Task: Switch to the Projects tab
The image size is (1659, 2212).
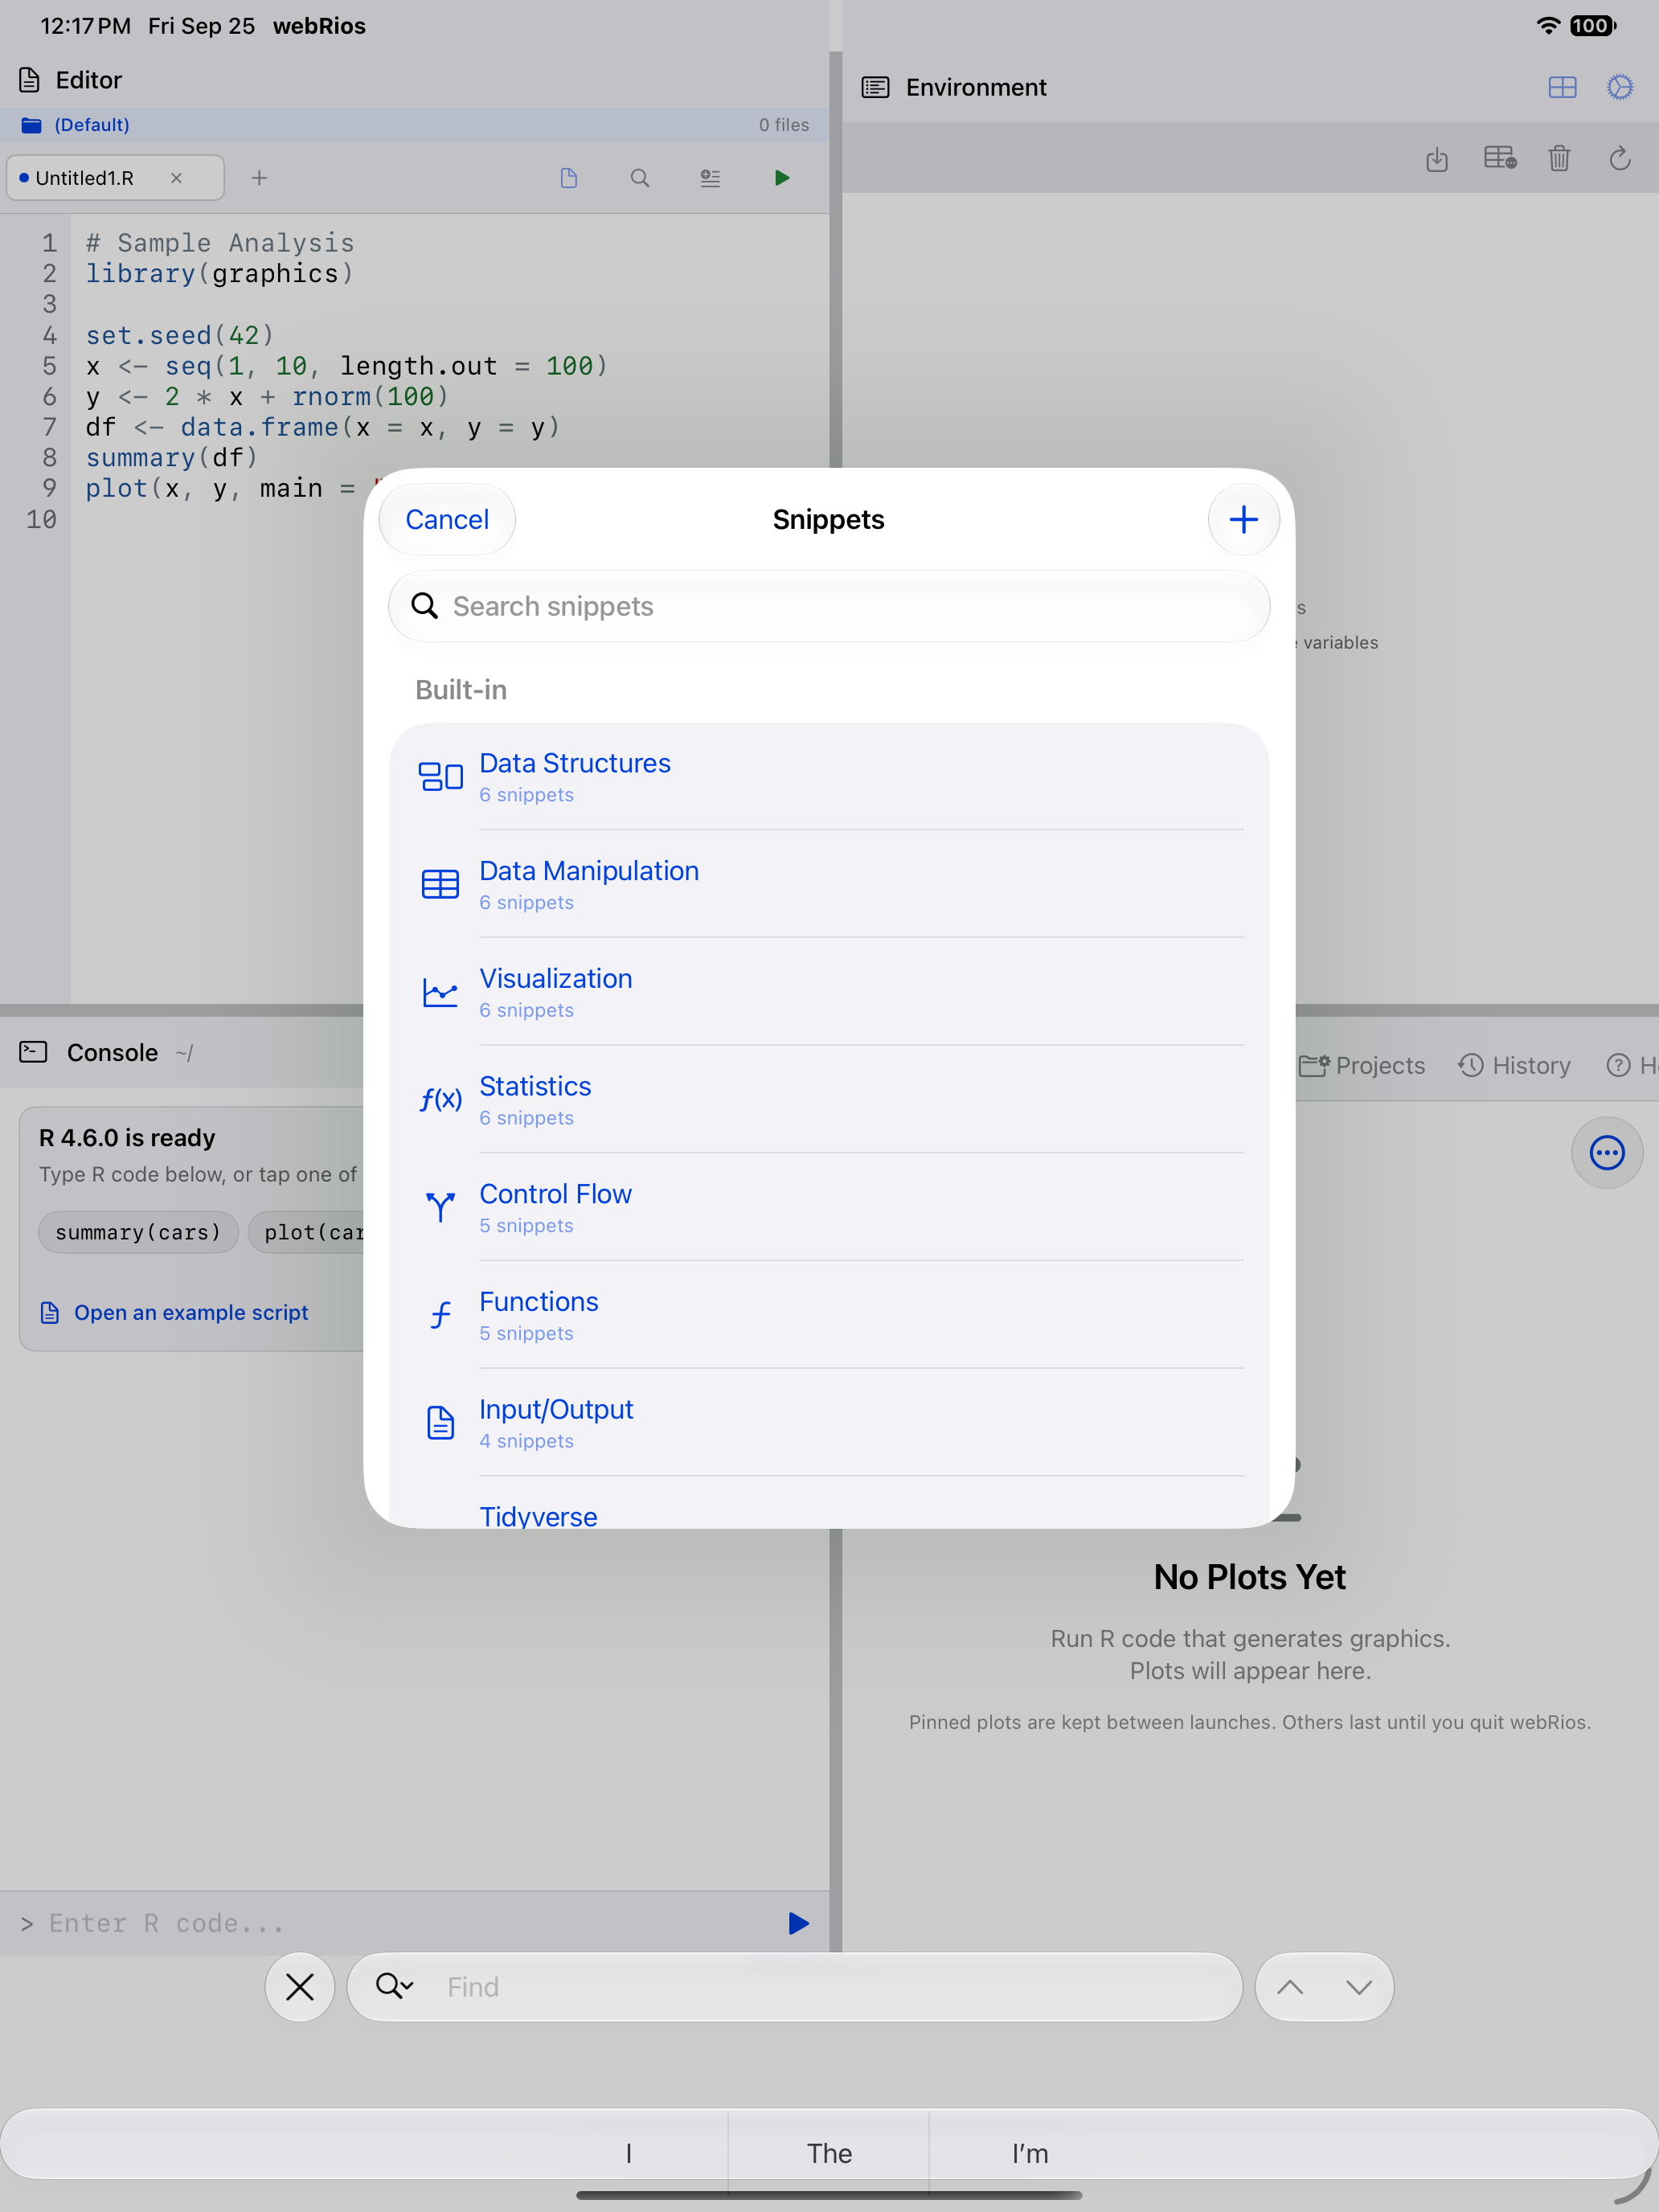Action: pos(1362,1065)
